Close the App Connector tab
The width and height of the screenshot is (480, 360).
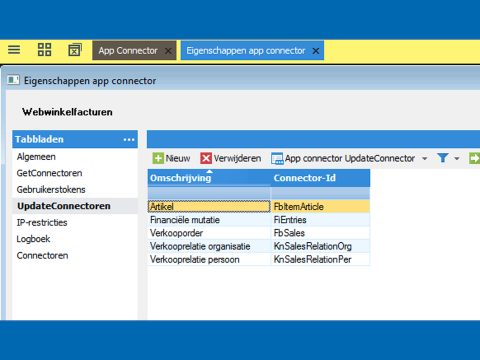[168, 51]
